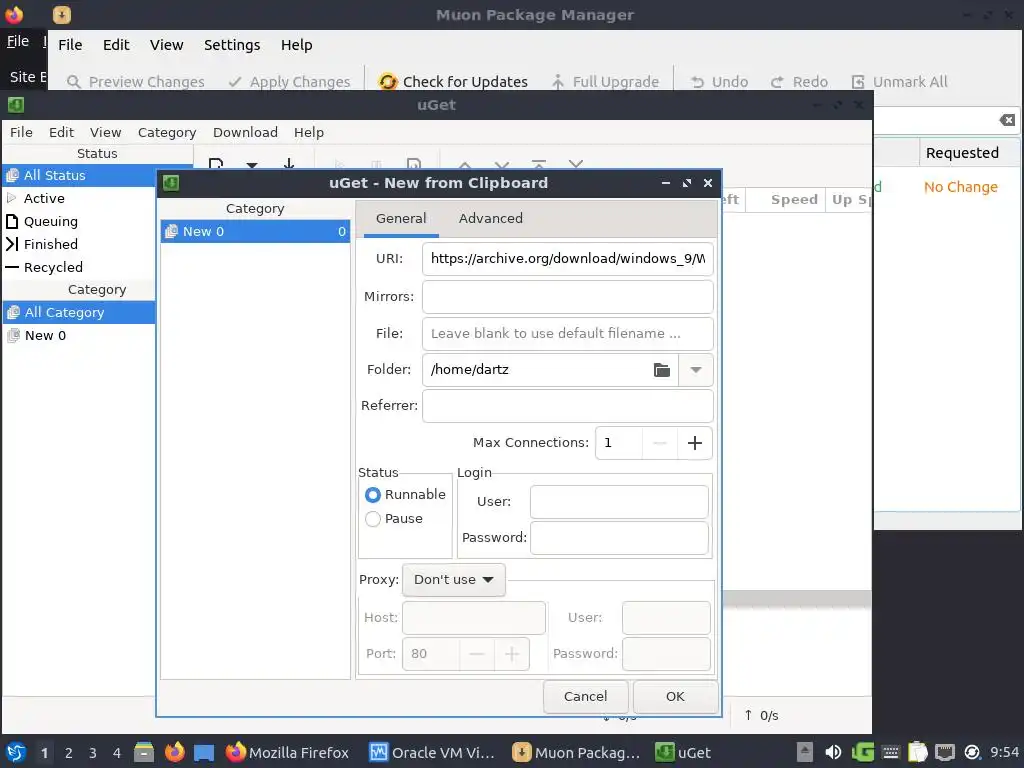Click the uGet main window title icon
Screen dimensions: 1024x768
click(16, 104)
